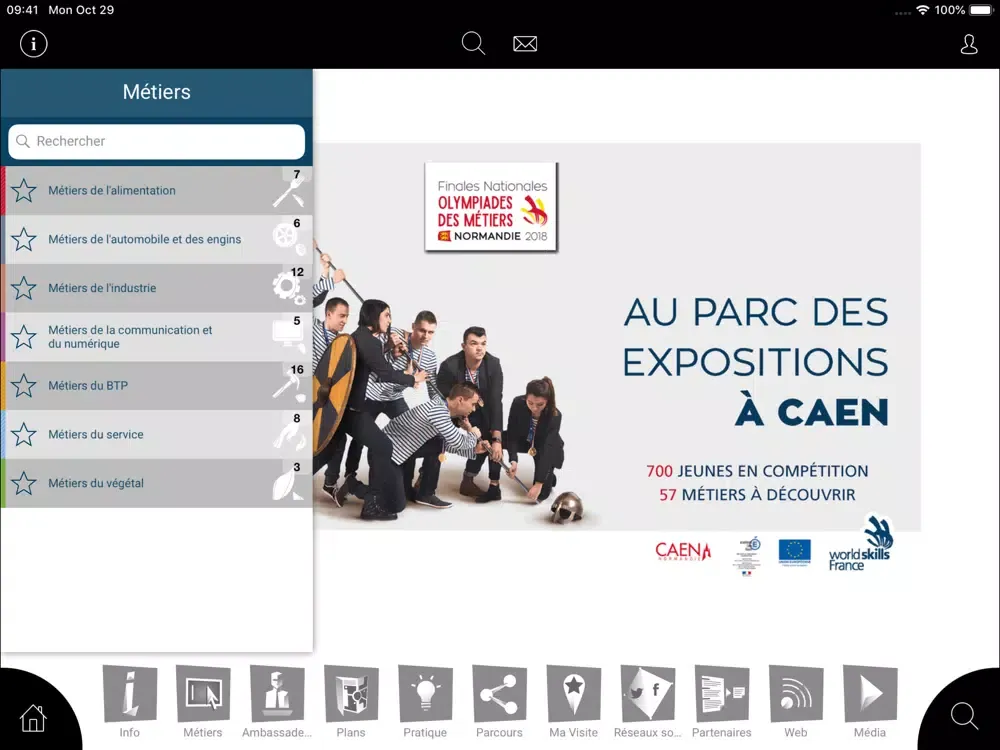Viewport: 1000px width, 750px height.
Task: Favorite Métiers de l'alimentation with star
Action: [24, 191]
